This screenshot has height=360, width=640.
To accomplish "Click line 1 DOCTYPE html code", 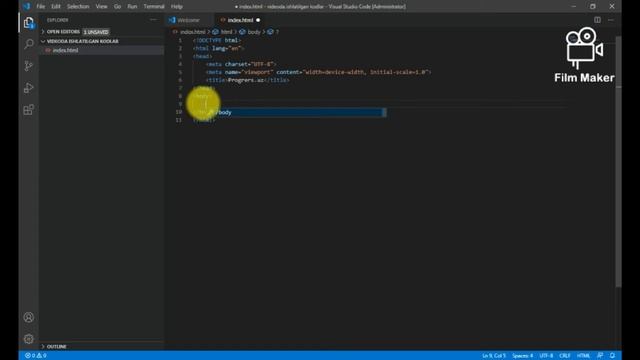I will pyautogui.click(x=217, y=40).
